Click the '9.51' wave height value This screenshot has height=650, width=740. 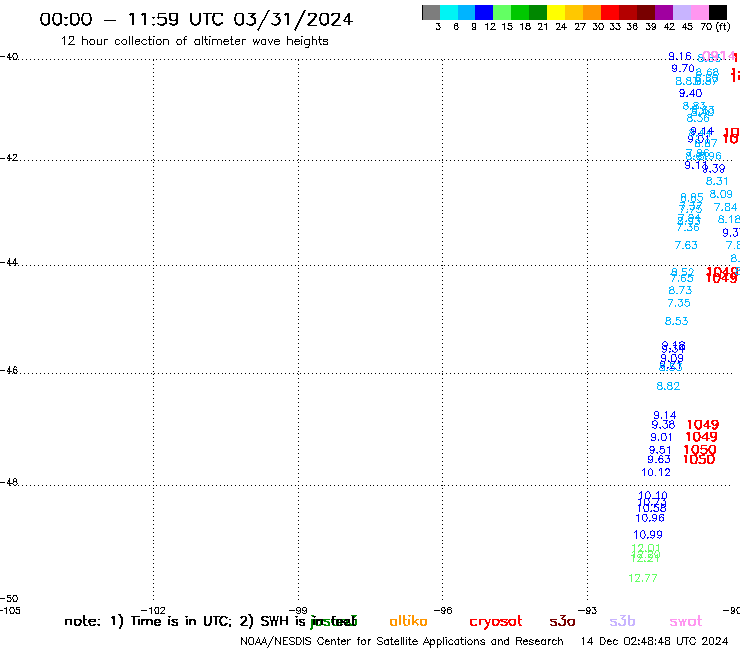pos(660,450)
